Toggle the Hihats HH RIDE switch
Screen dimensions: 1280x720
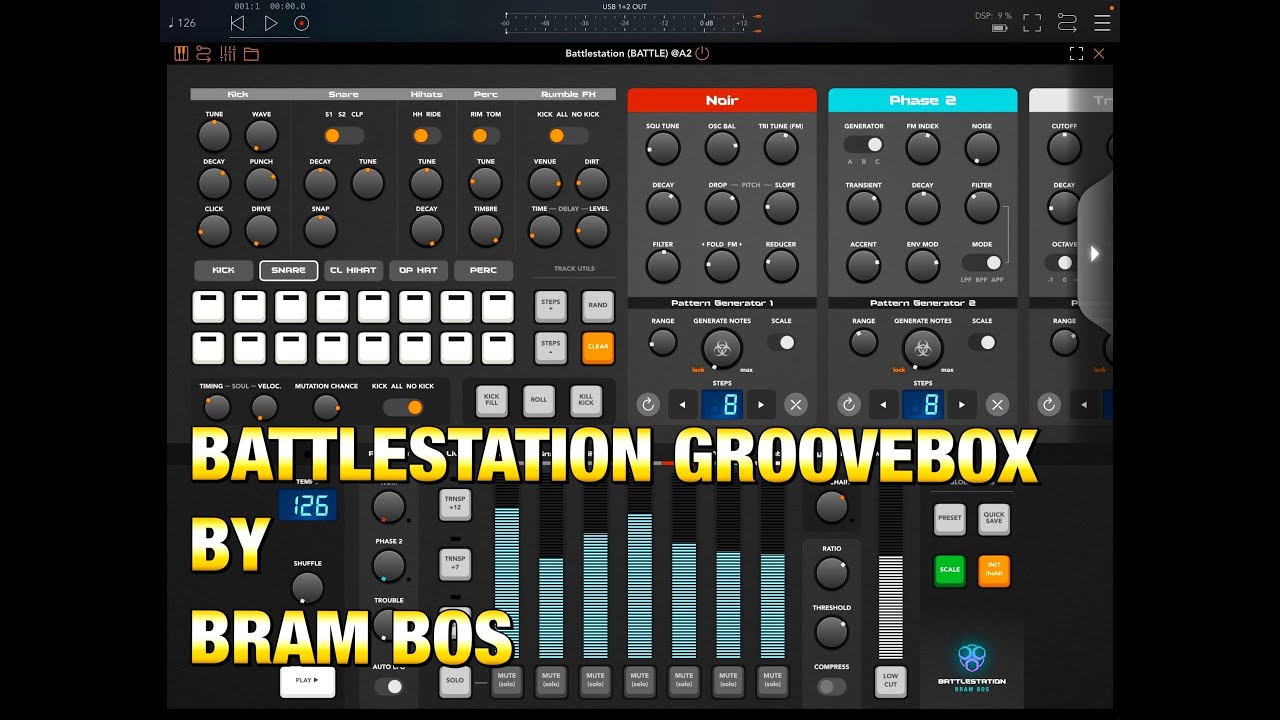coord(426,135)
